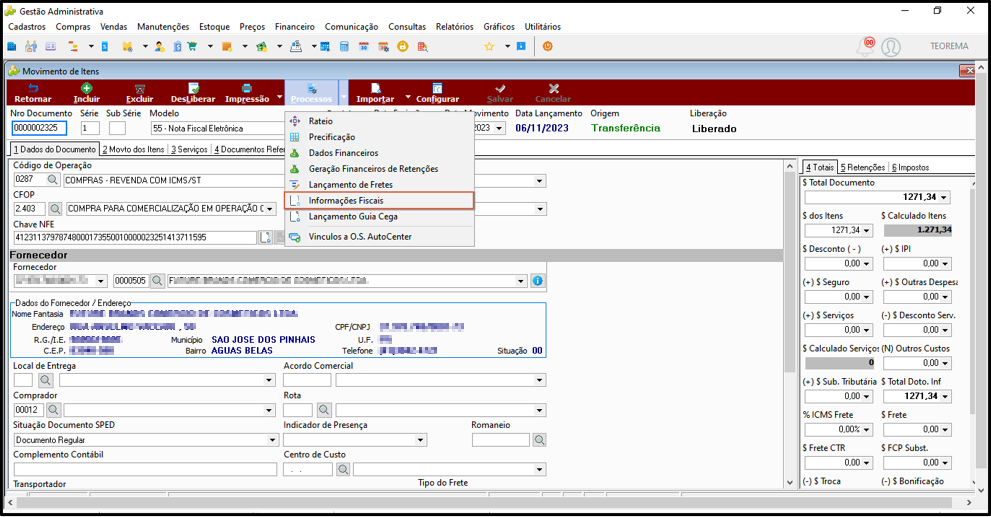Click the Série input field
991x517 pixels.
[x=90, y=128]
